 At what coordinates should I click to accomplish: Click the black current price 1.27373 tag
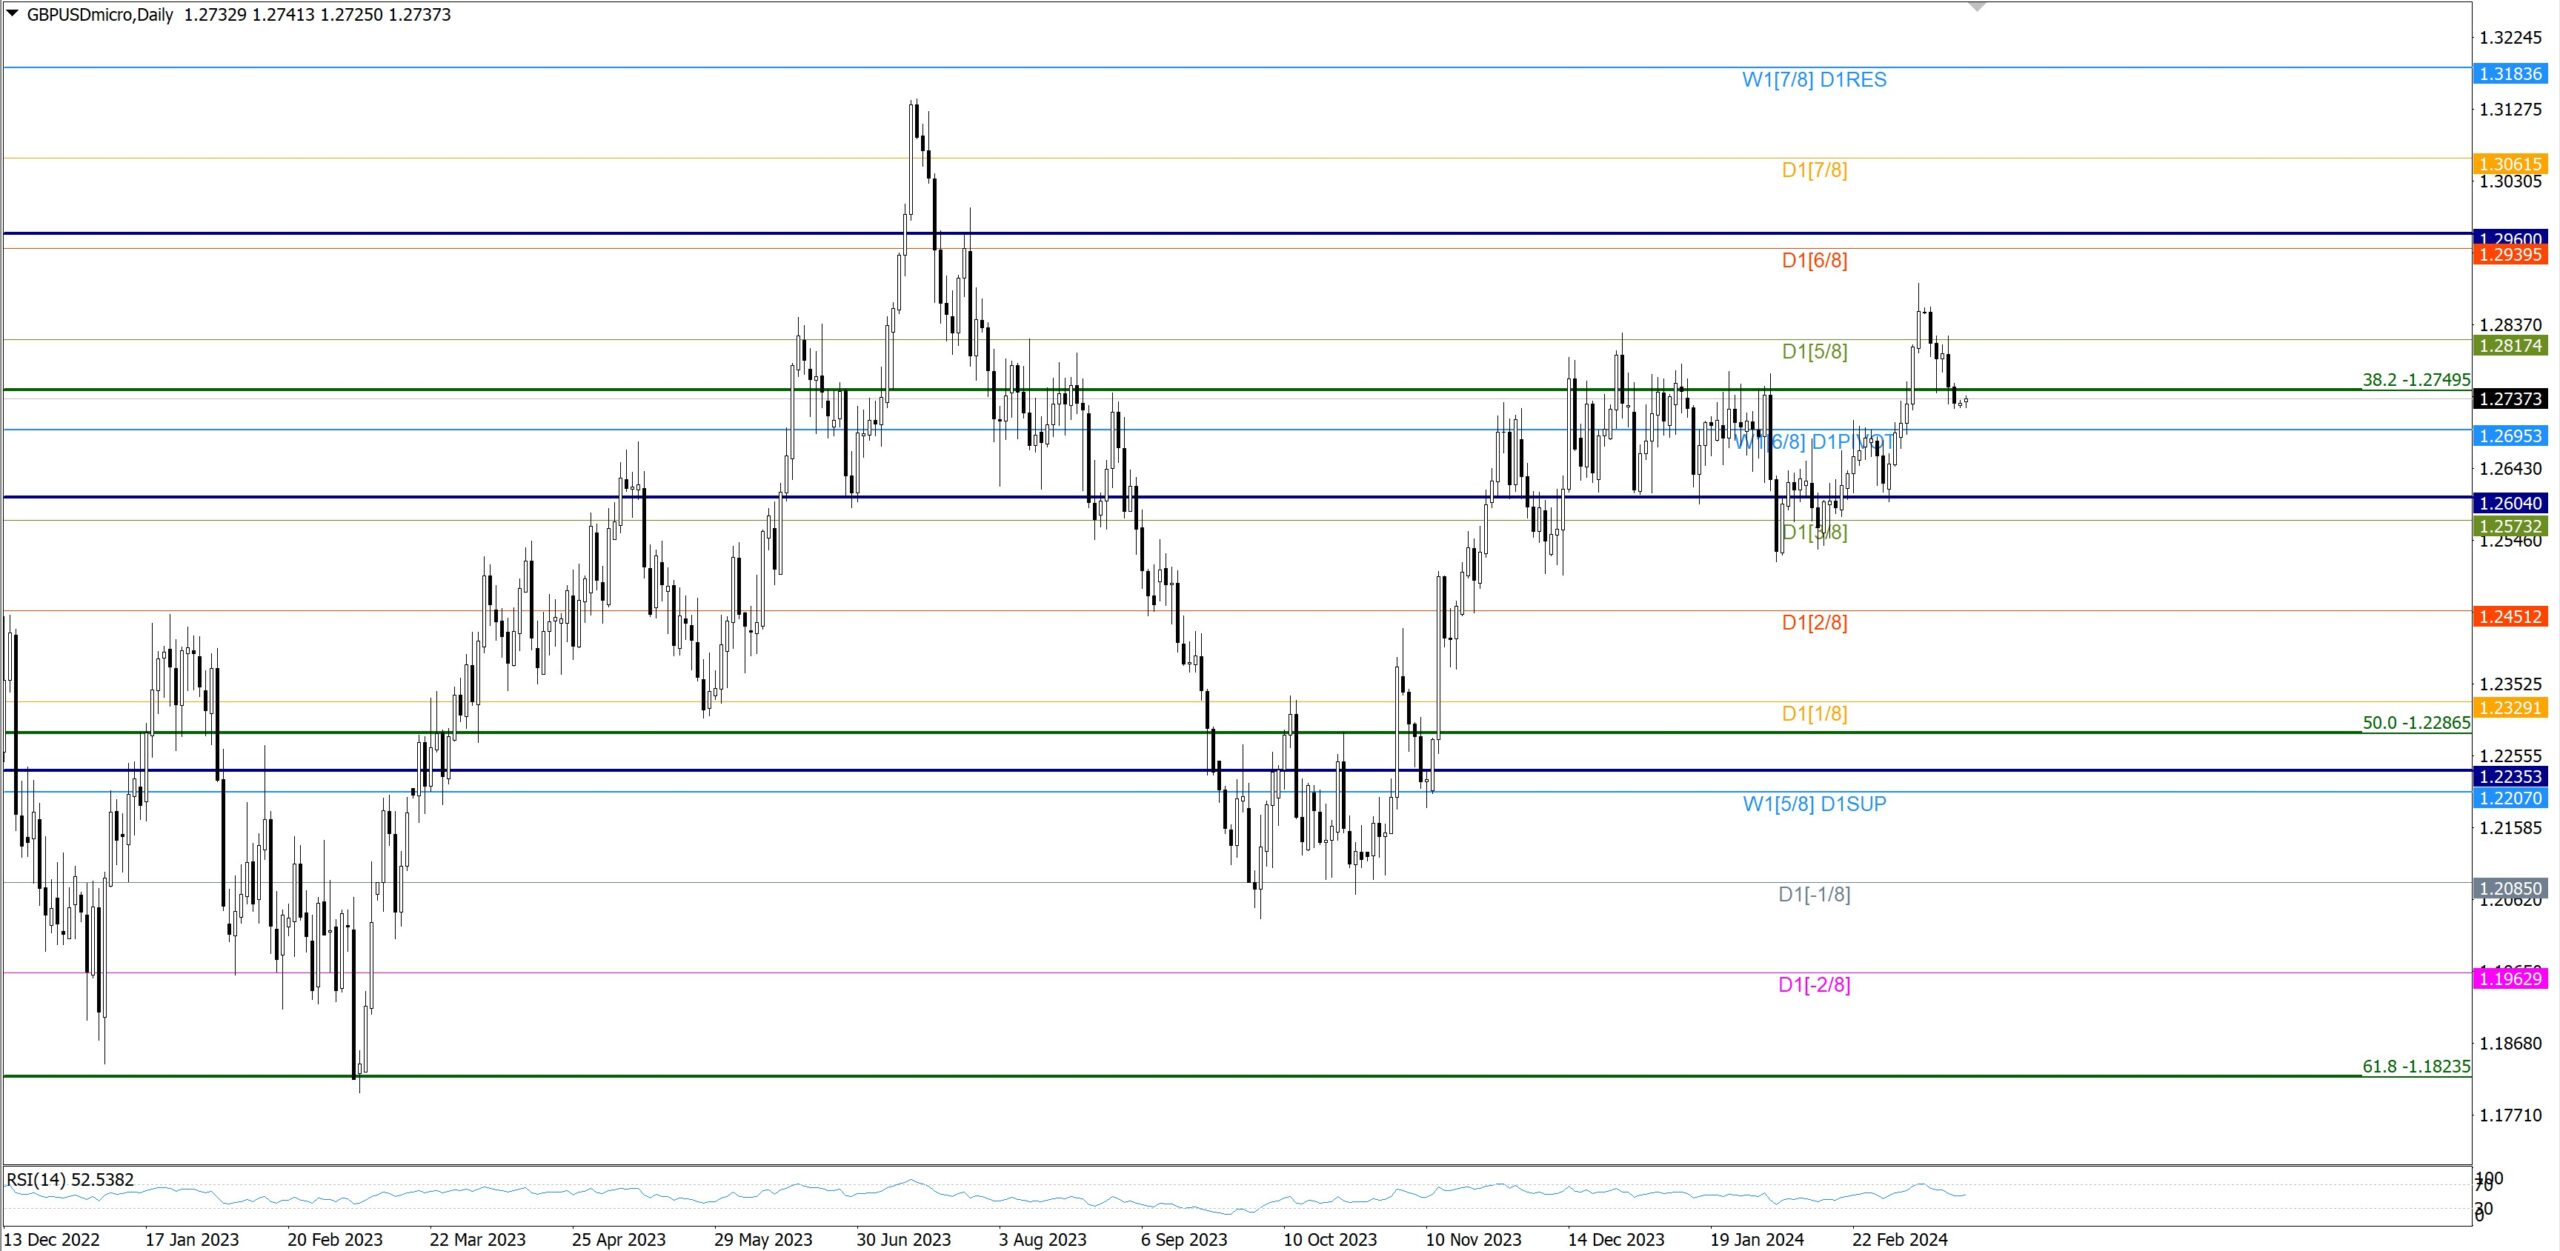pos(2510,399)
